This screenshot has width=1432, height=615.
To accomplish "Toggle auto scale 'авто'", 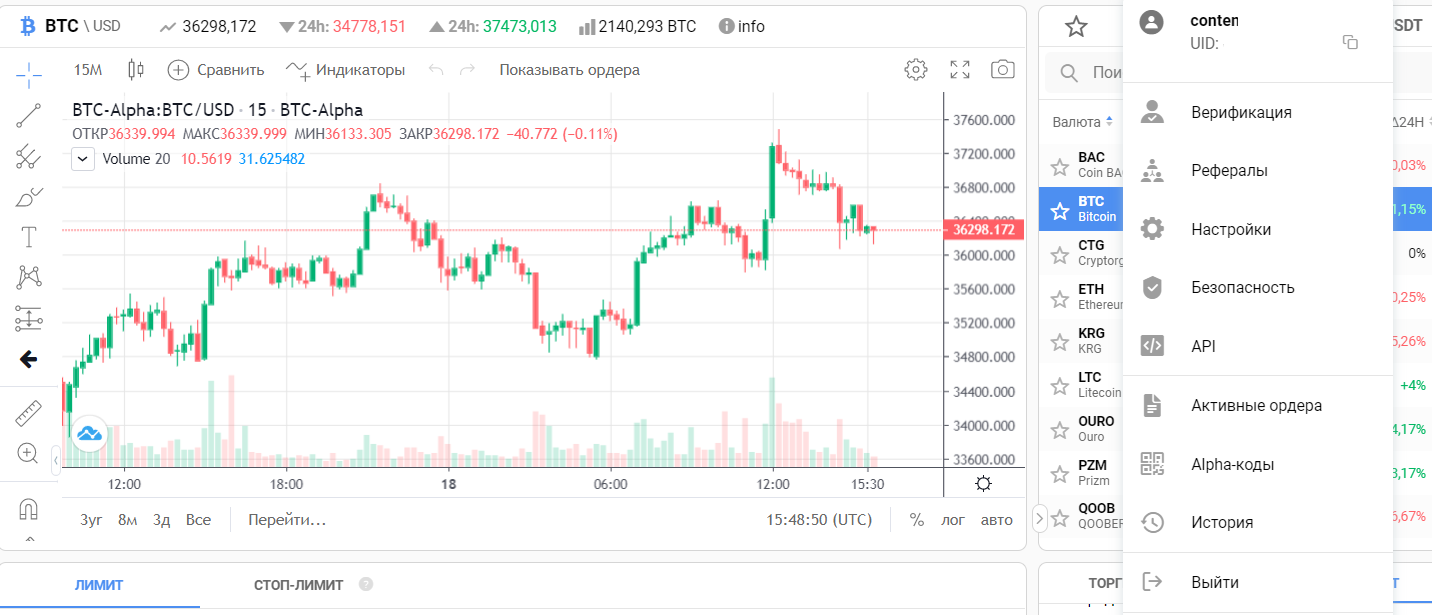I will pyautogui.click(x=996, y=520).
